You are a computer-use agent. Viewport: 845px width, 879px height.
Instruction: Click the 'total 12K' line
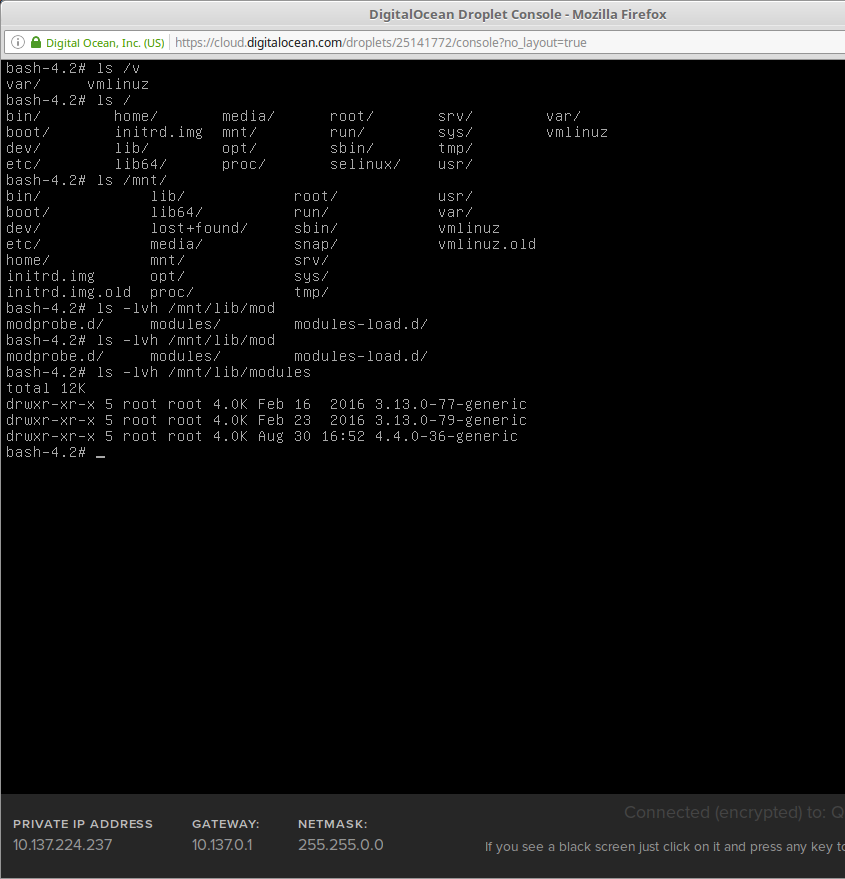tap(46, 388)
